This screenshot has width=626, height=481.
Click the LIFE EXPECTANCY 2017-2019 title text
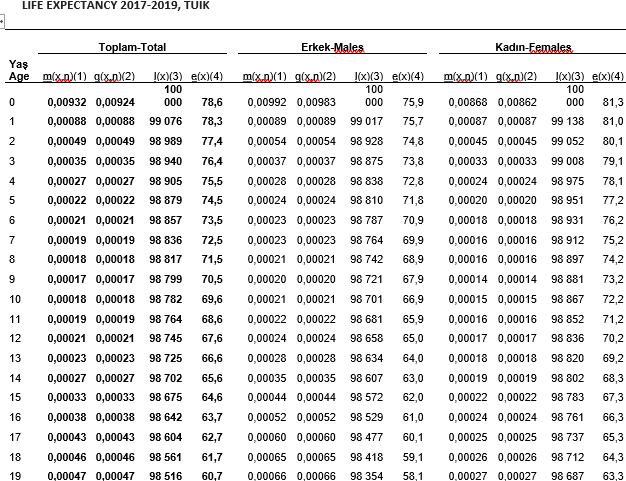tap(115, 6)
